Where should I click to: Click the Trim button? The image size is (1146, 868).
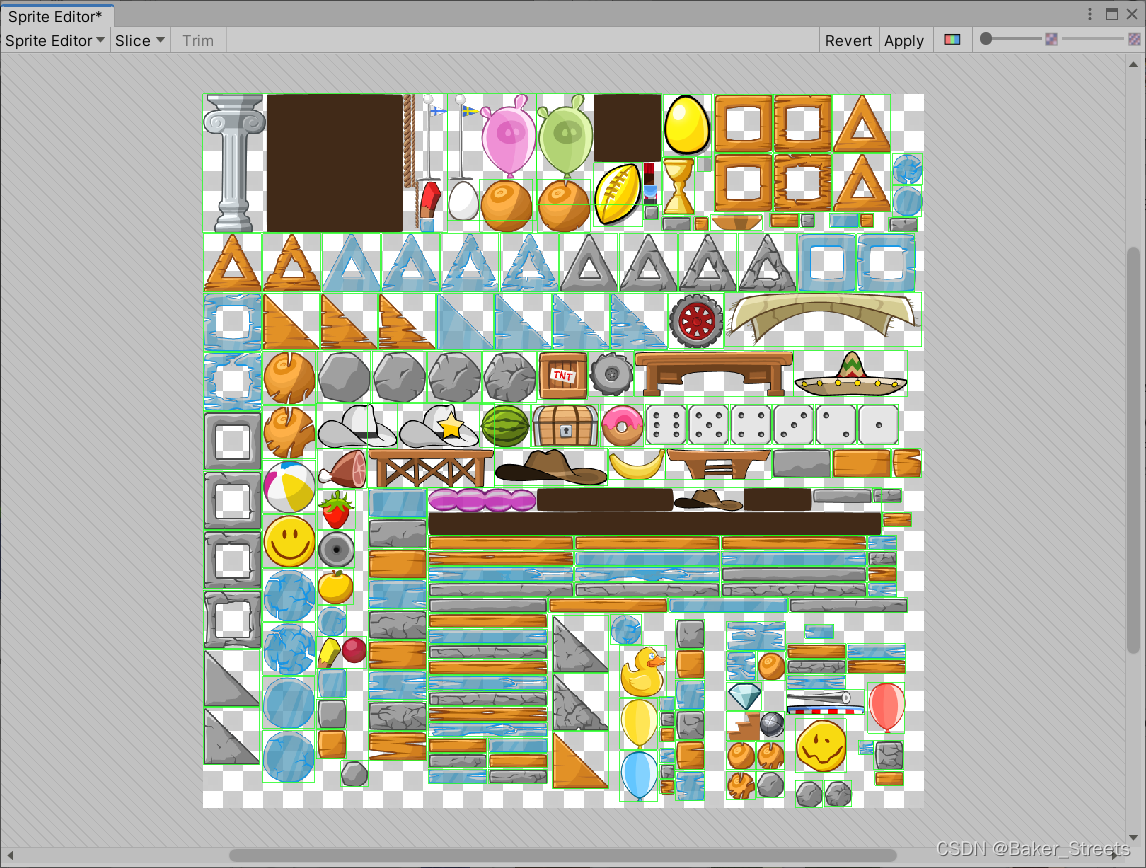[x=198, y=41]
